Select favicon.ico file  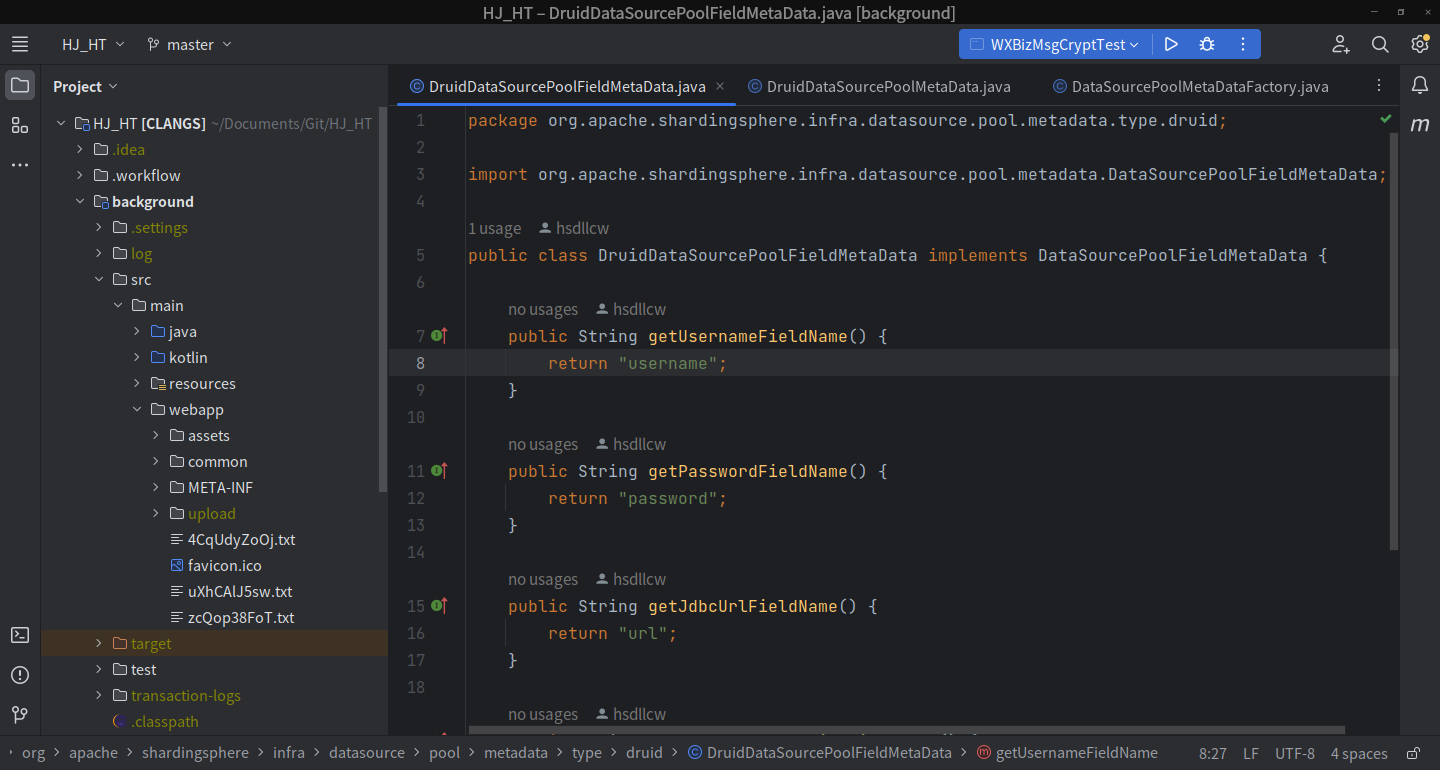pyautogui.click(x=215, y=566)
